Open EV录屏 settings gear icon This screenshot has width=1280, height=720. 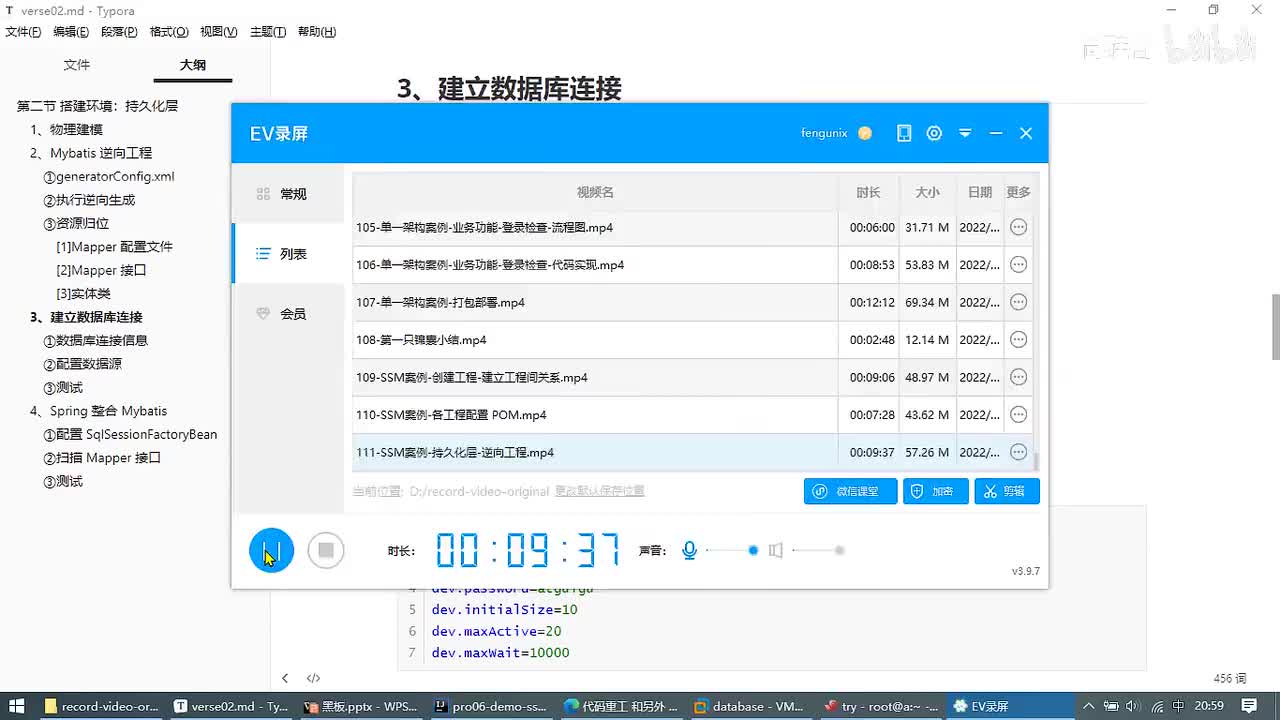[934, 133]
